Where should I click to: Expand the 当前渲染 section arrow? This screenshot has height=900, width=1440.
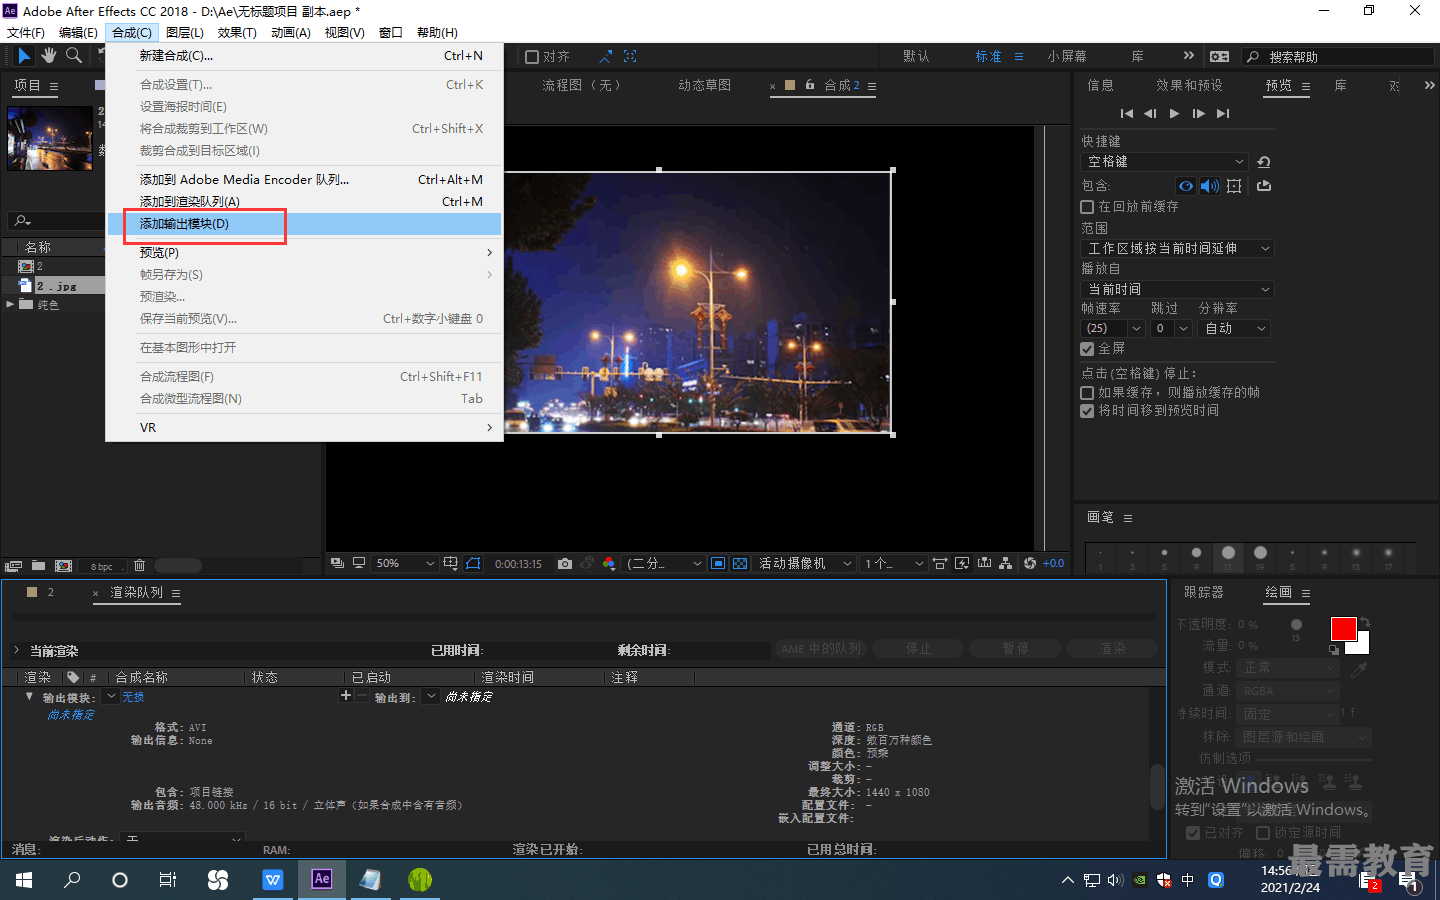(x=16, y=650)
